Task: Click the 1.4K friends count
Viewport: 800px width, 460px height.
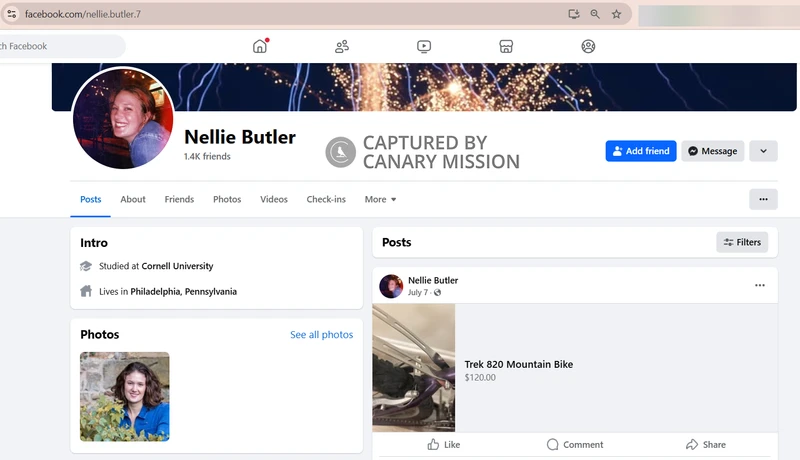Action: tap(207, 157)
